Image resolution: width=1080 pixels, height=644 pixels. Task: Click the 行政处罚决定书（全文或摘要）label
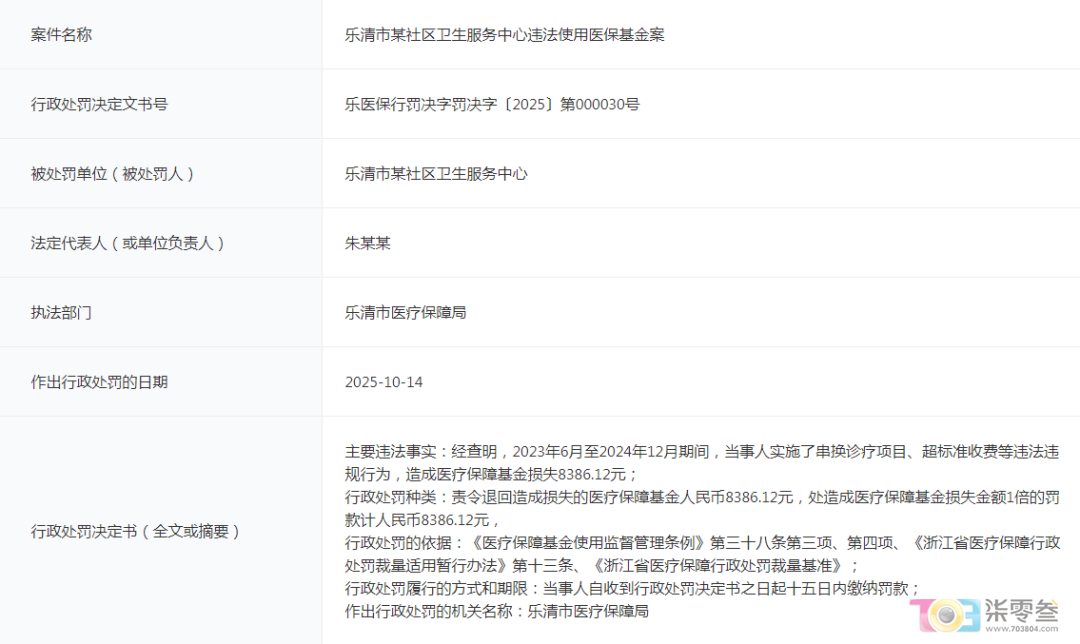[x=136, y=531]
